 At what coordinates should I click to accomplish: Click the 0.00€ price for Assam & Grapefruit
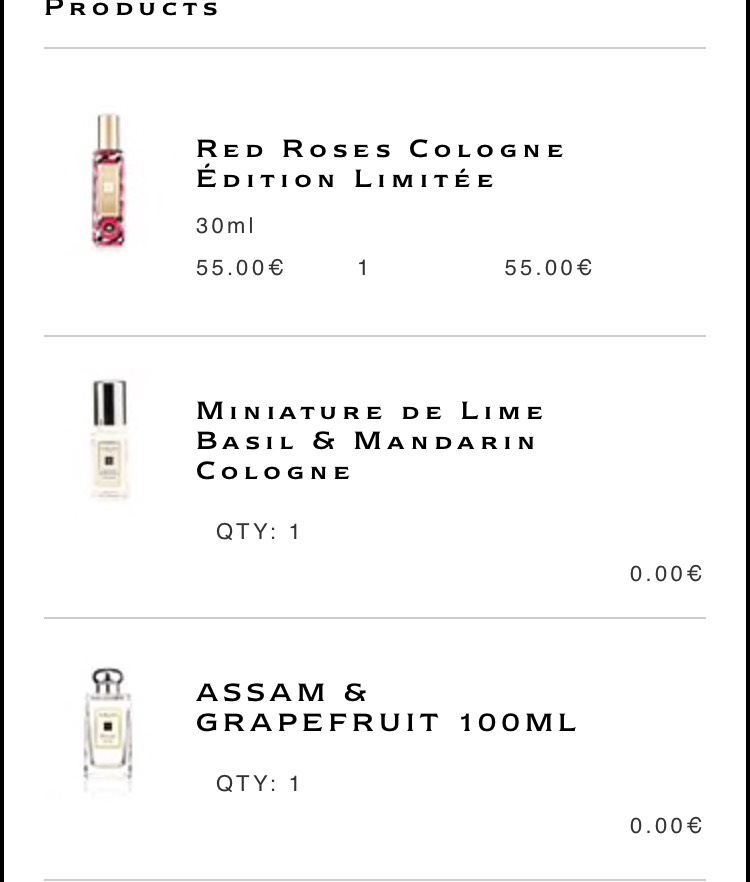coord(666,826)
